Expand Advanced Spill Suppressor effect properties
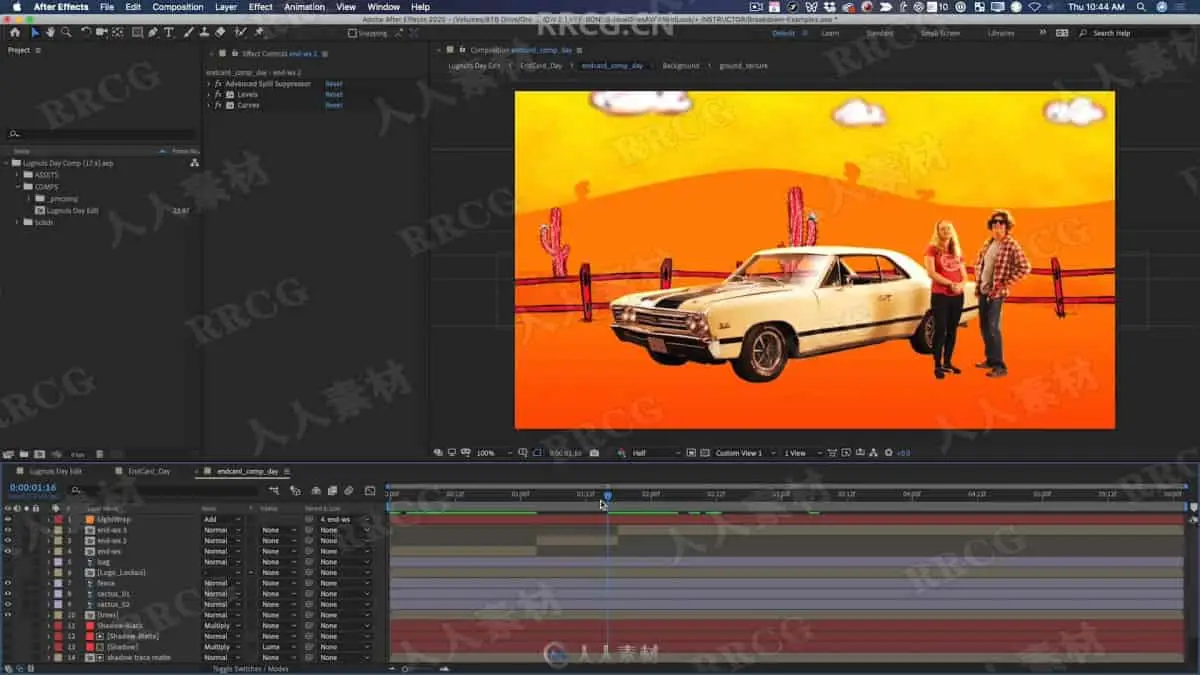The height and width of the screenshot is (675, 1200). 209,84
